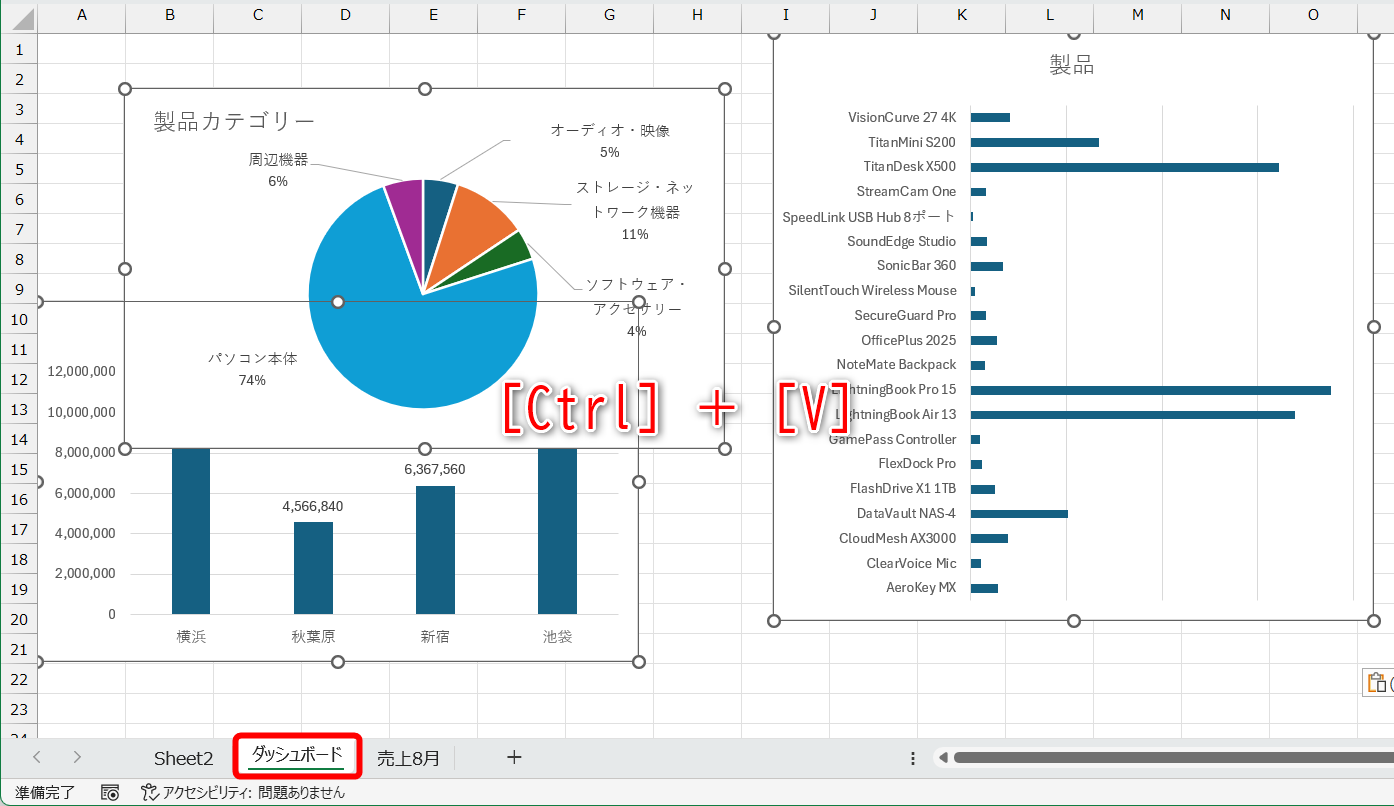Click the 6,367,560 data label

point(435,469)
